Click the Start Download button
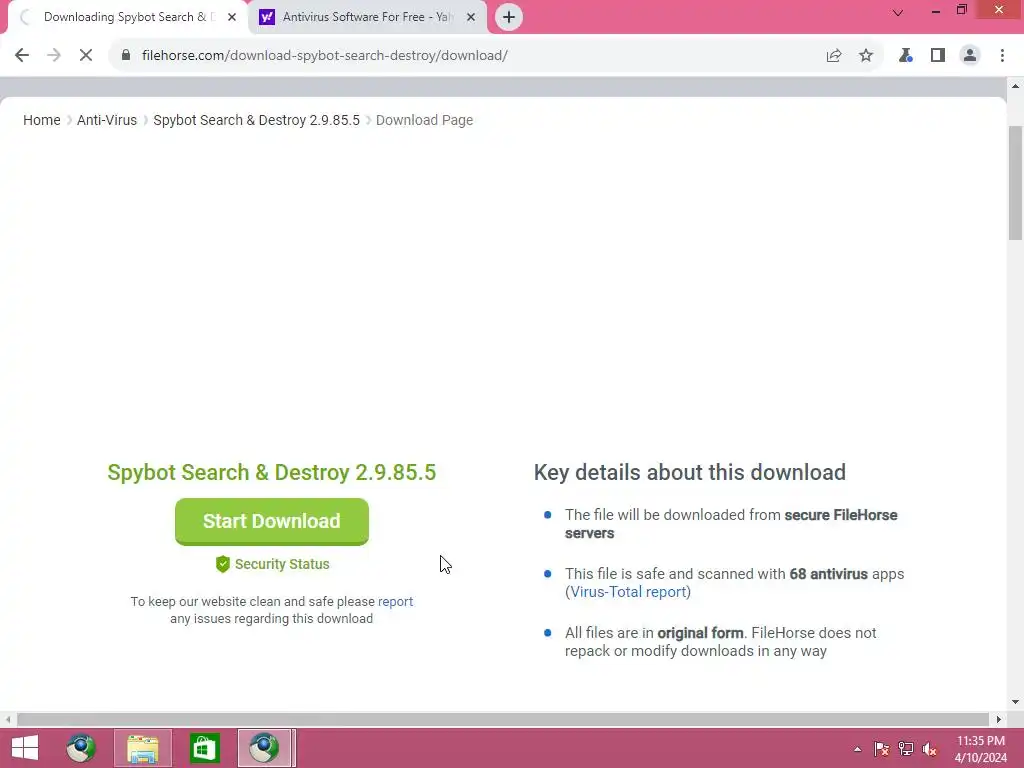Screen dimensions: 1024x768 tap(272, 521)
